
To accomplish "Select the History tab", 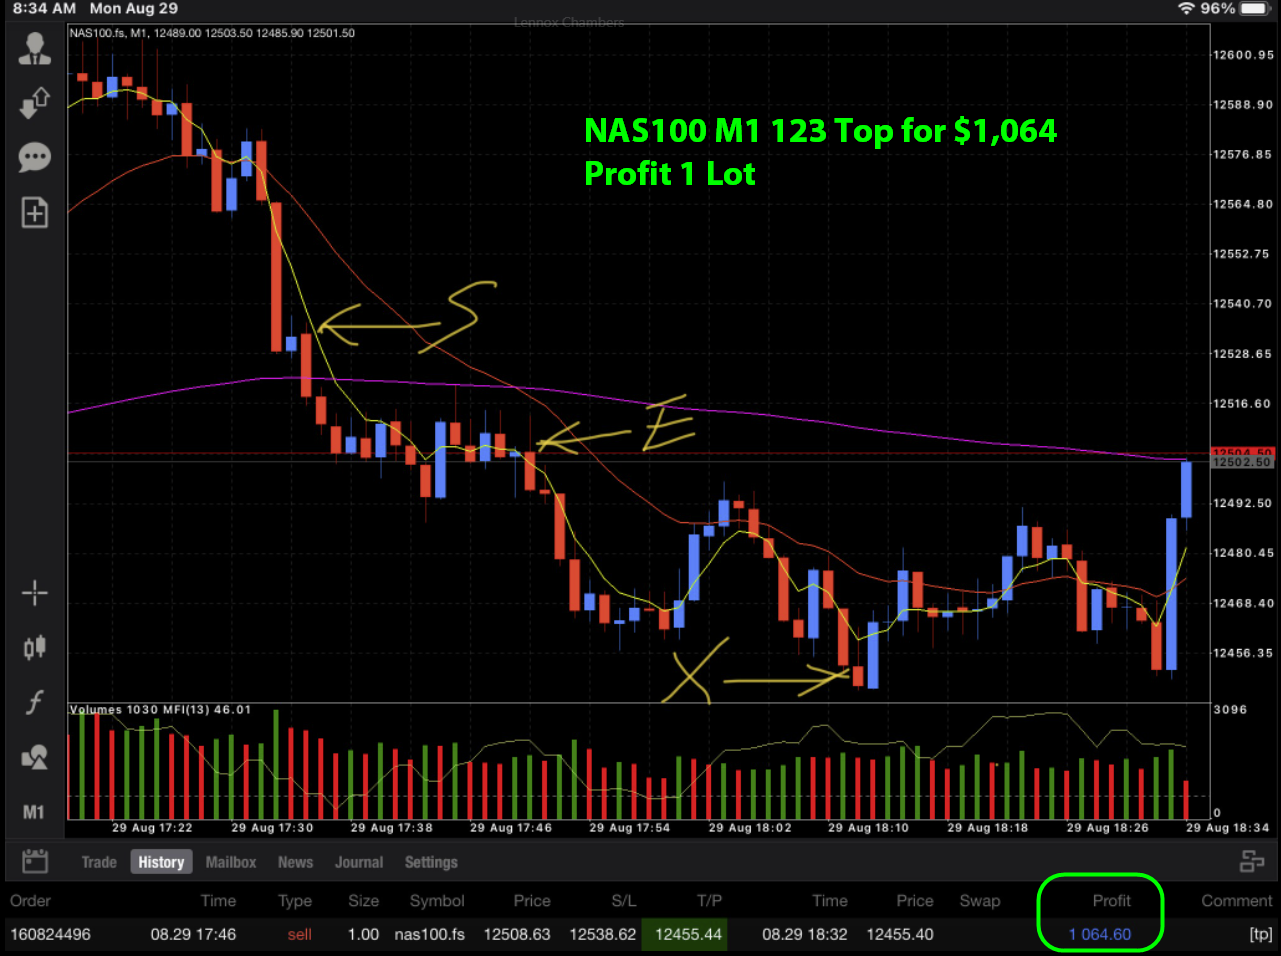I will click(161, 862).
